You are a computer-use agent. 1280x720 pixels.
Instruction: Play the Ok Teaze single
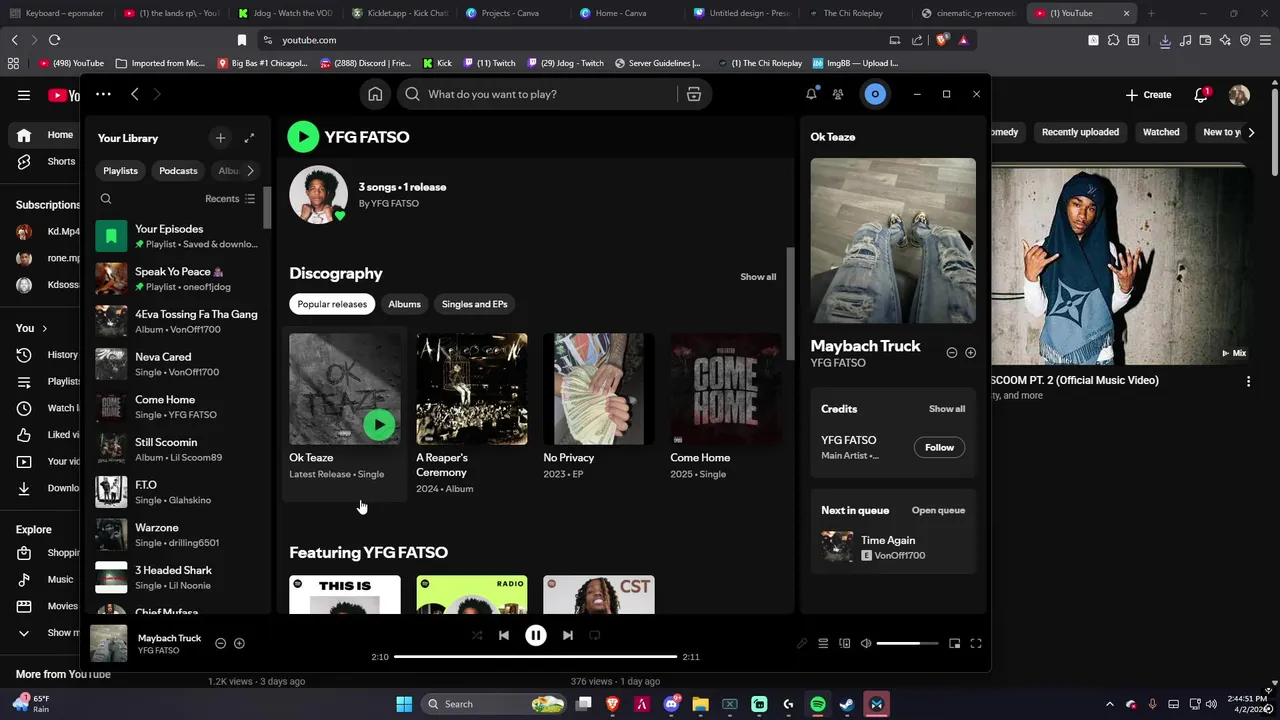point(379,425)
